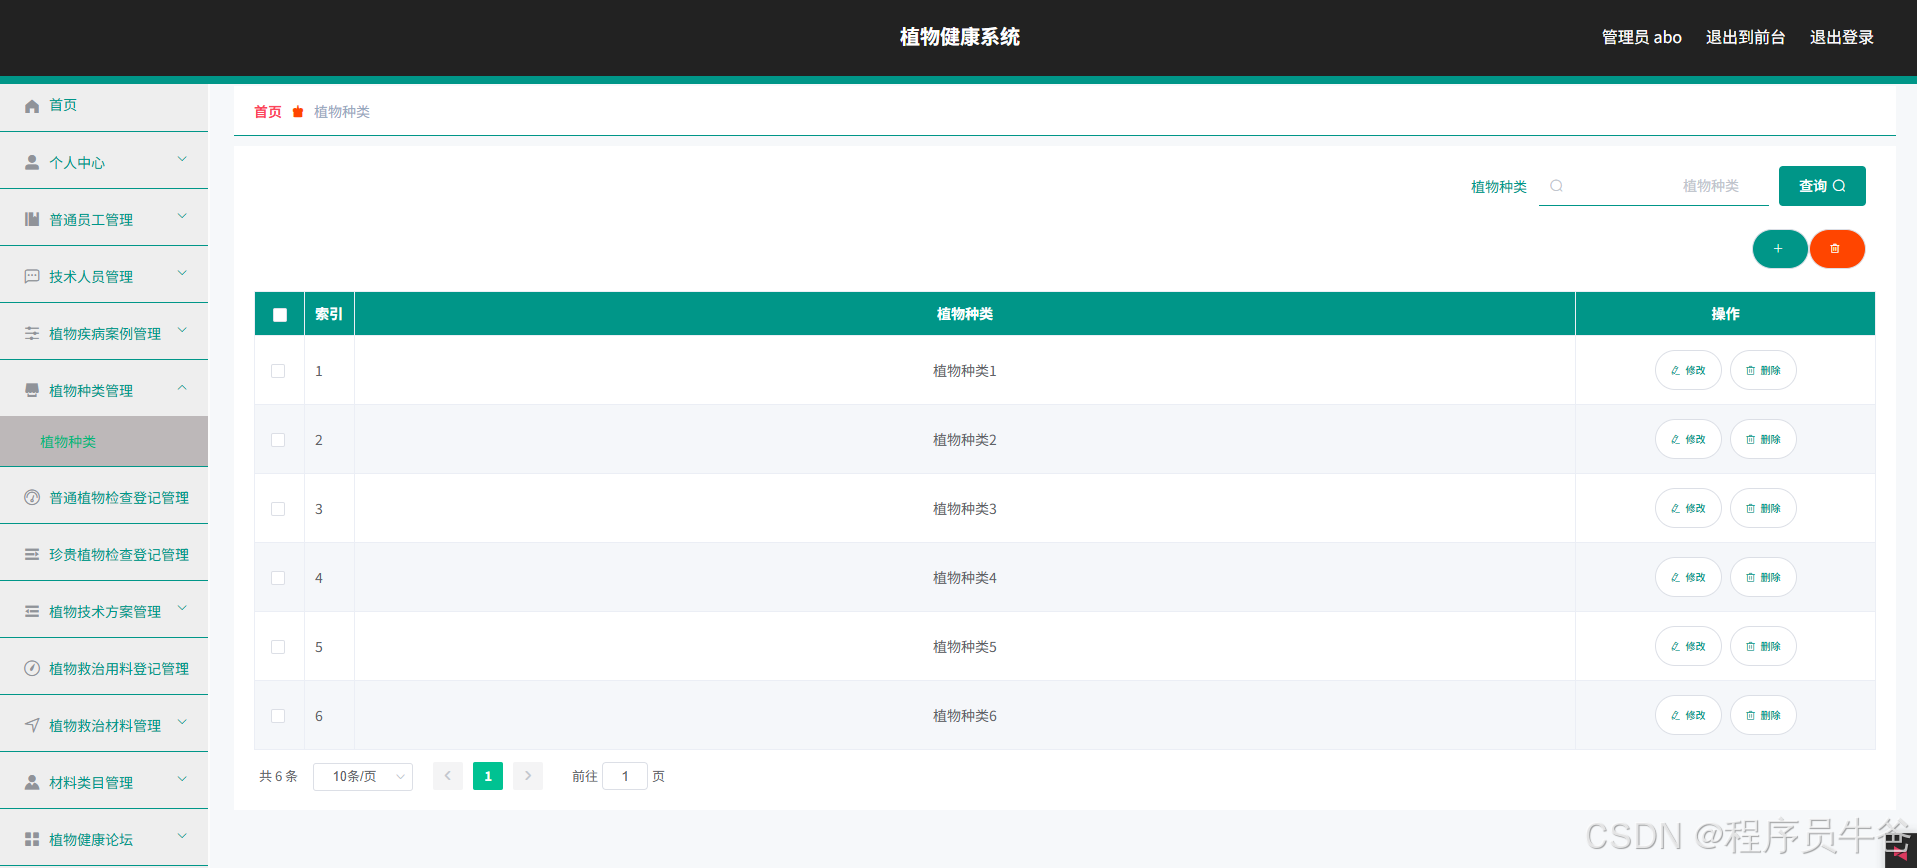Click 修改 edit button for 植物种类1
The height and width of the screenshot is (868, 1917).
pyautogui.click(x=1688, y=370)
